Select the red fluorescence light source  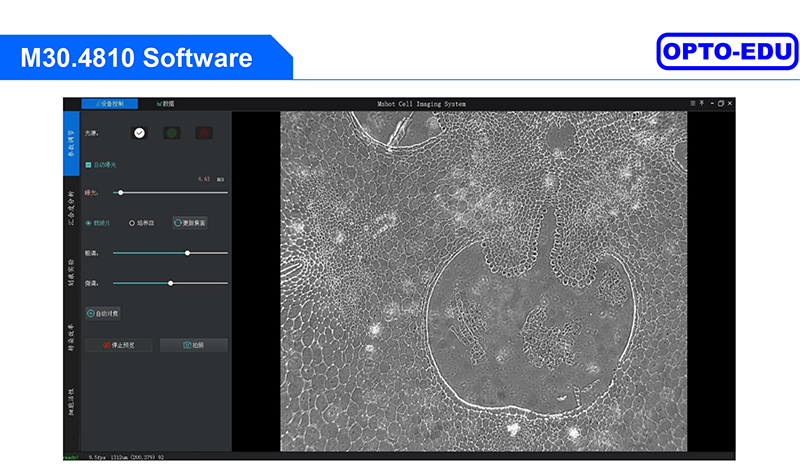pyautogui.click(x=204, y=133)
